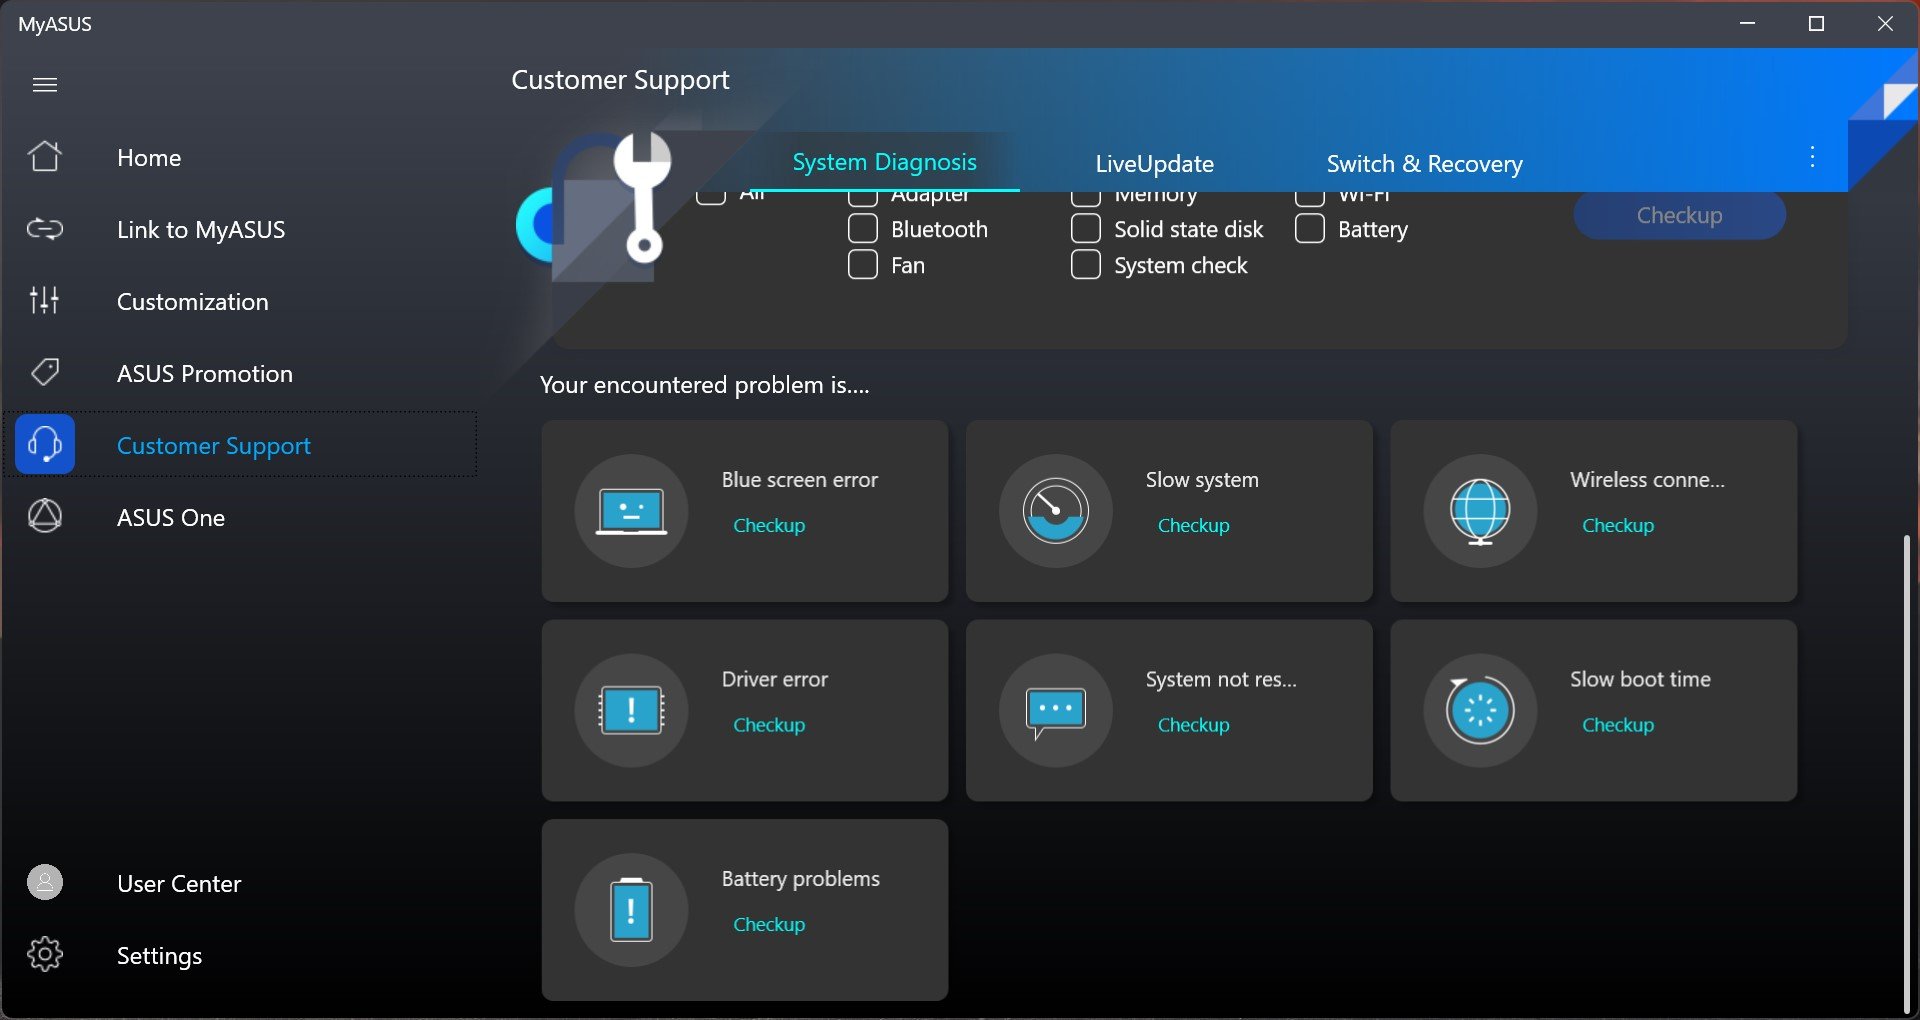Click the Blue screen error laptop icon
Viewport: 1920px width, 1020px height.
click(631, 511)
